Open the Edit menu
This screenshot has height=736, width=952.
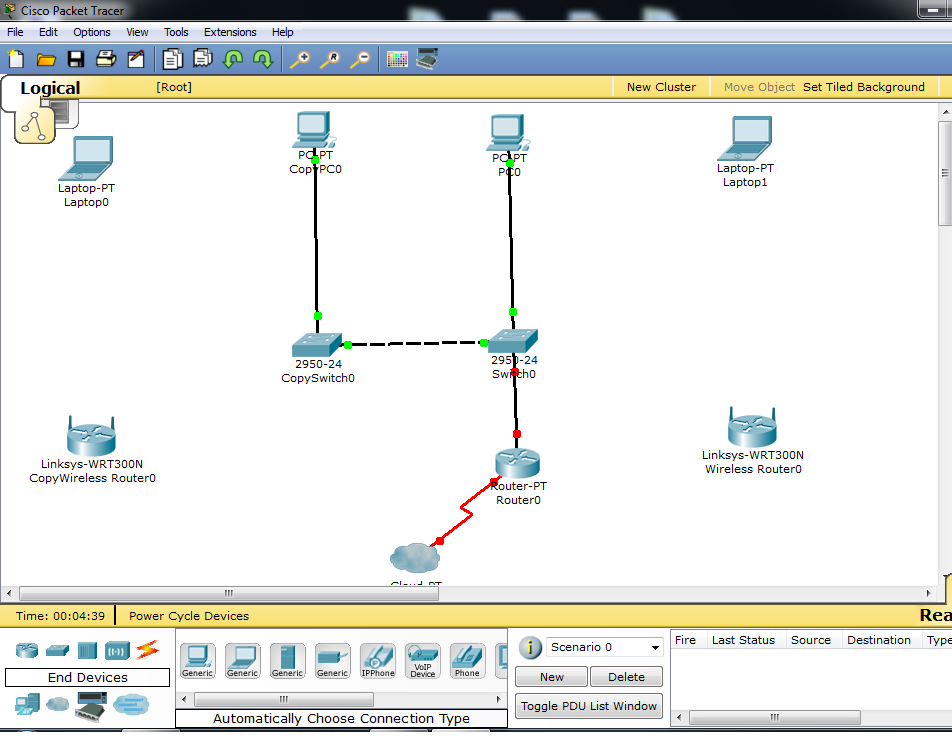(x=48, y=32)
